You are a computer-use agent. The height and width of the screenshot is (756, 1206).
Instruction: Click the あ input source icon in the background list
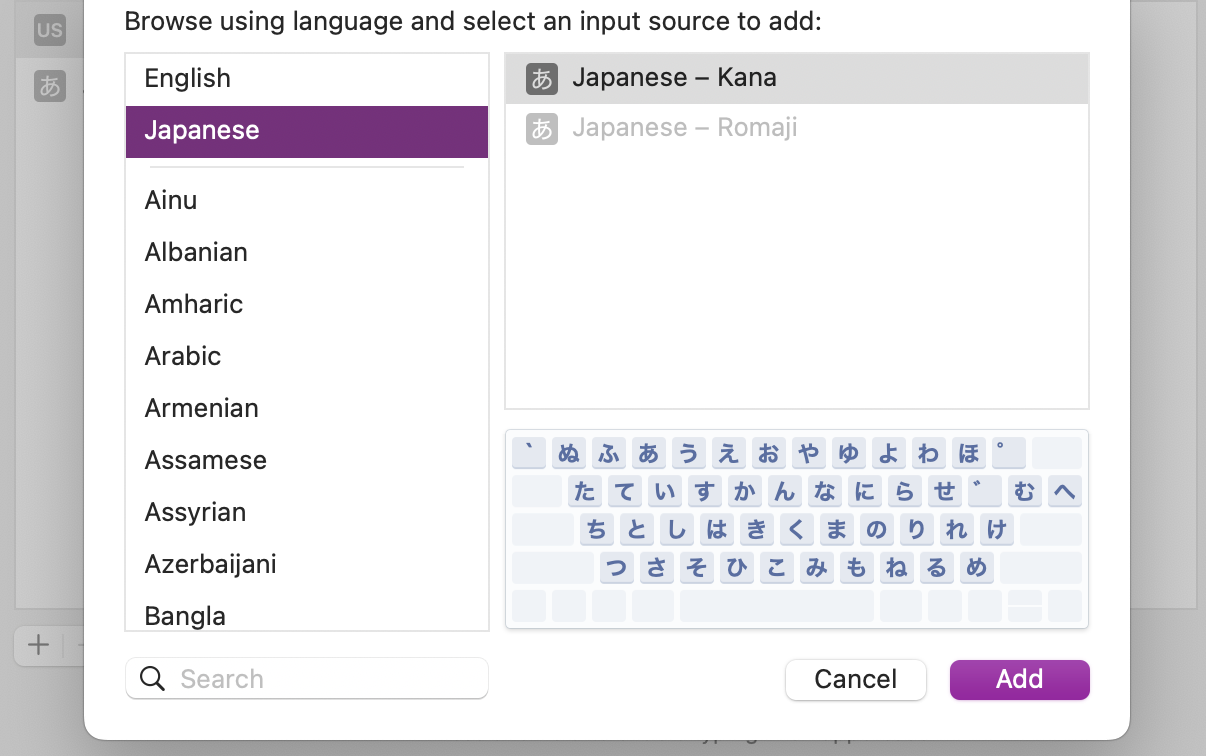click(x=49, y=85)
